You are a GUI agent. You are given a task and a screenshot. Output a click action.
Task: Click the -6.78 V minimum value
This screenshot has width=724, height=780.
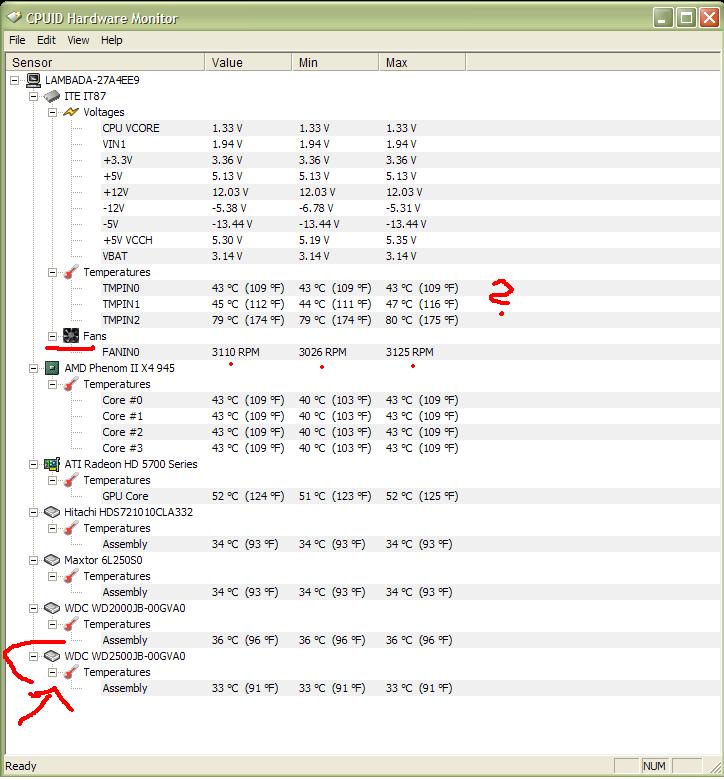point(316,208)
